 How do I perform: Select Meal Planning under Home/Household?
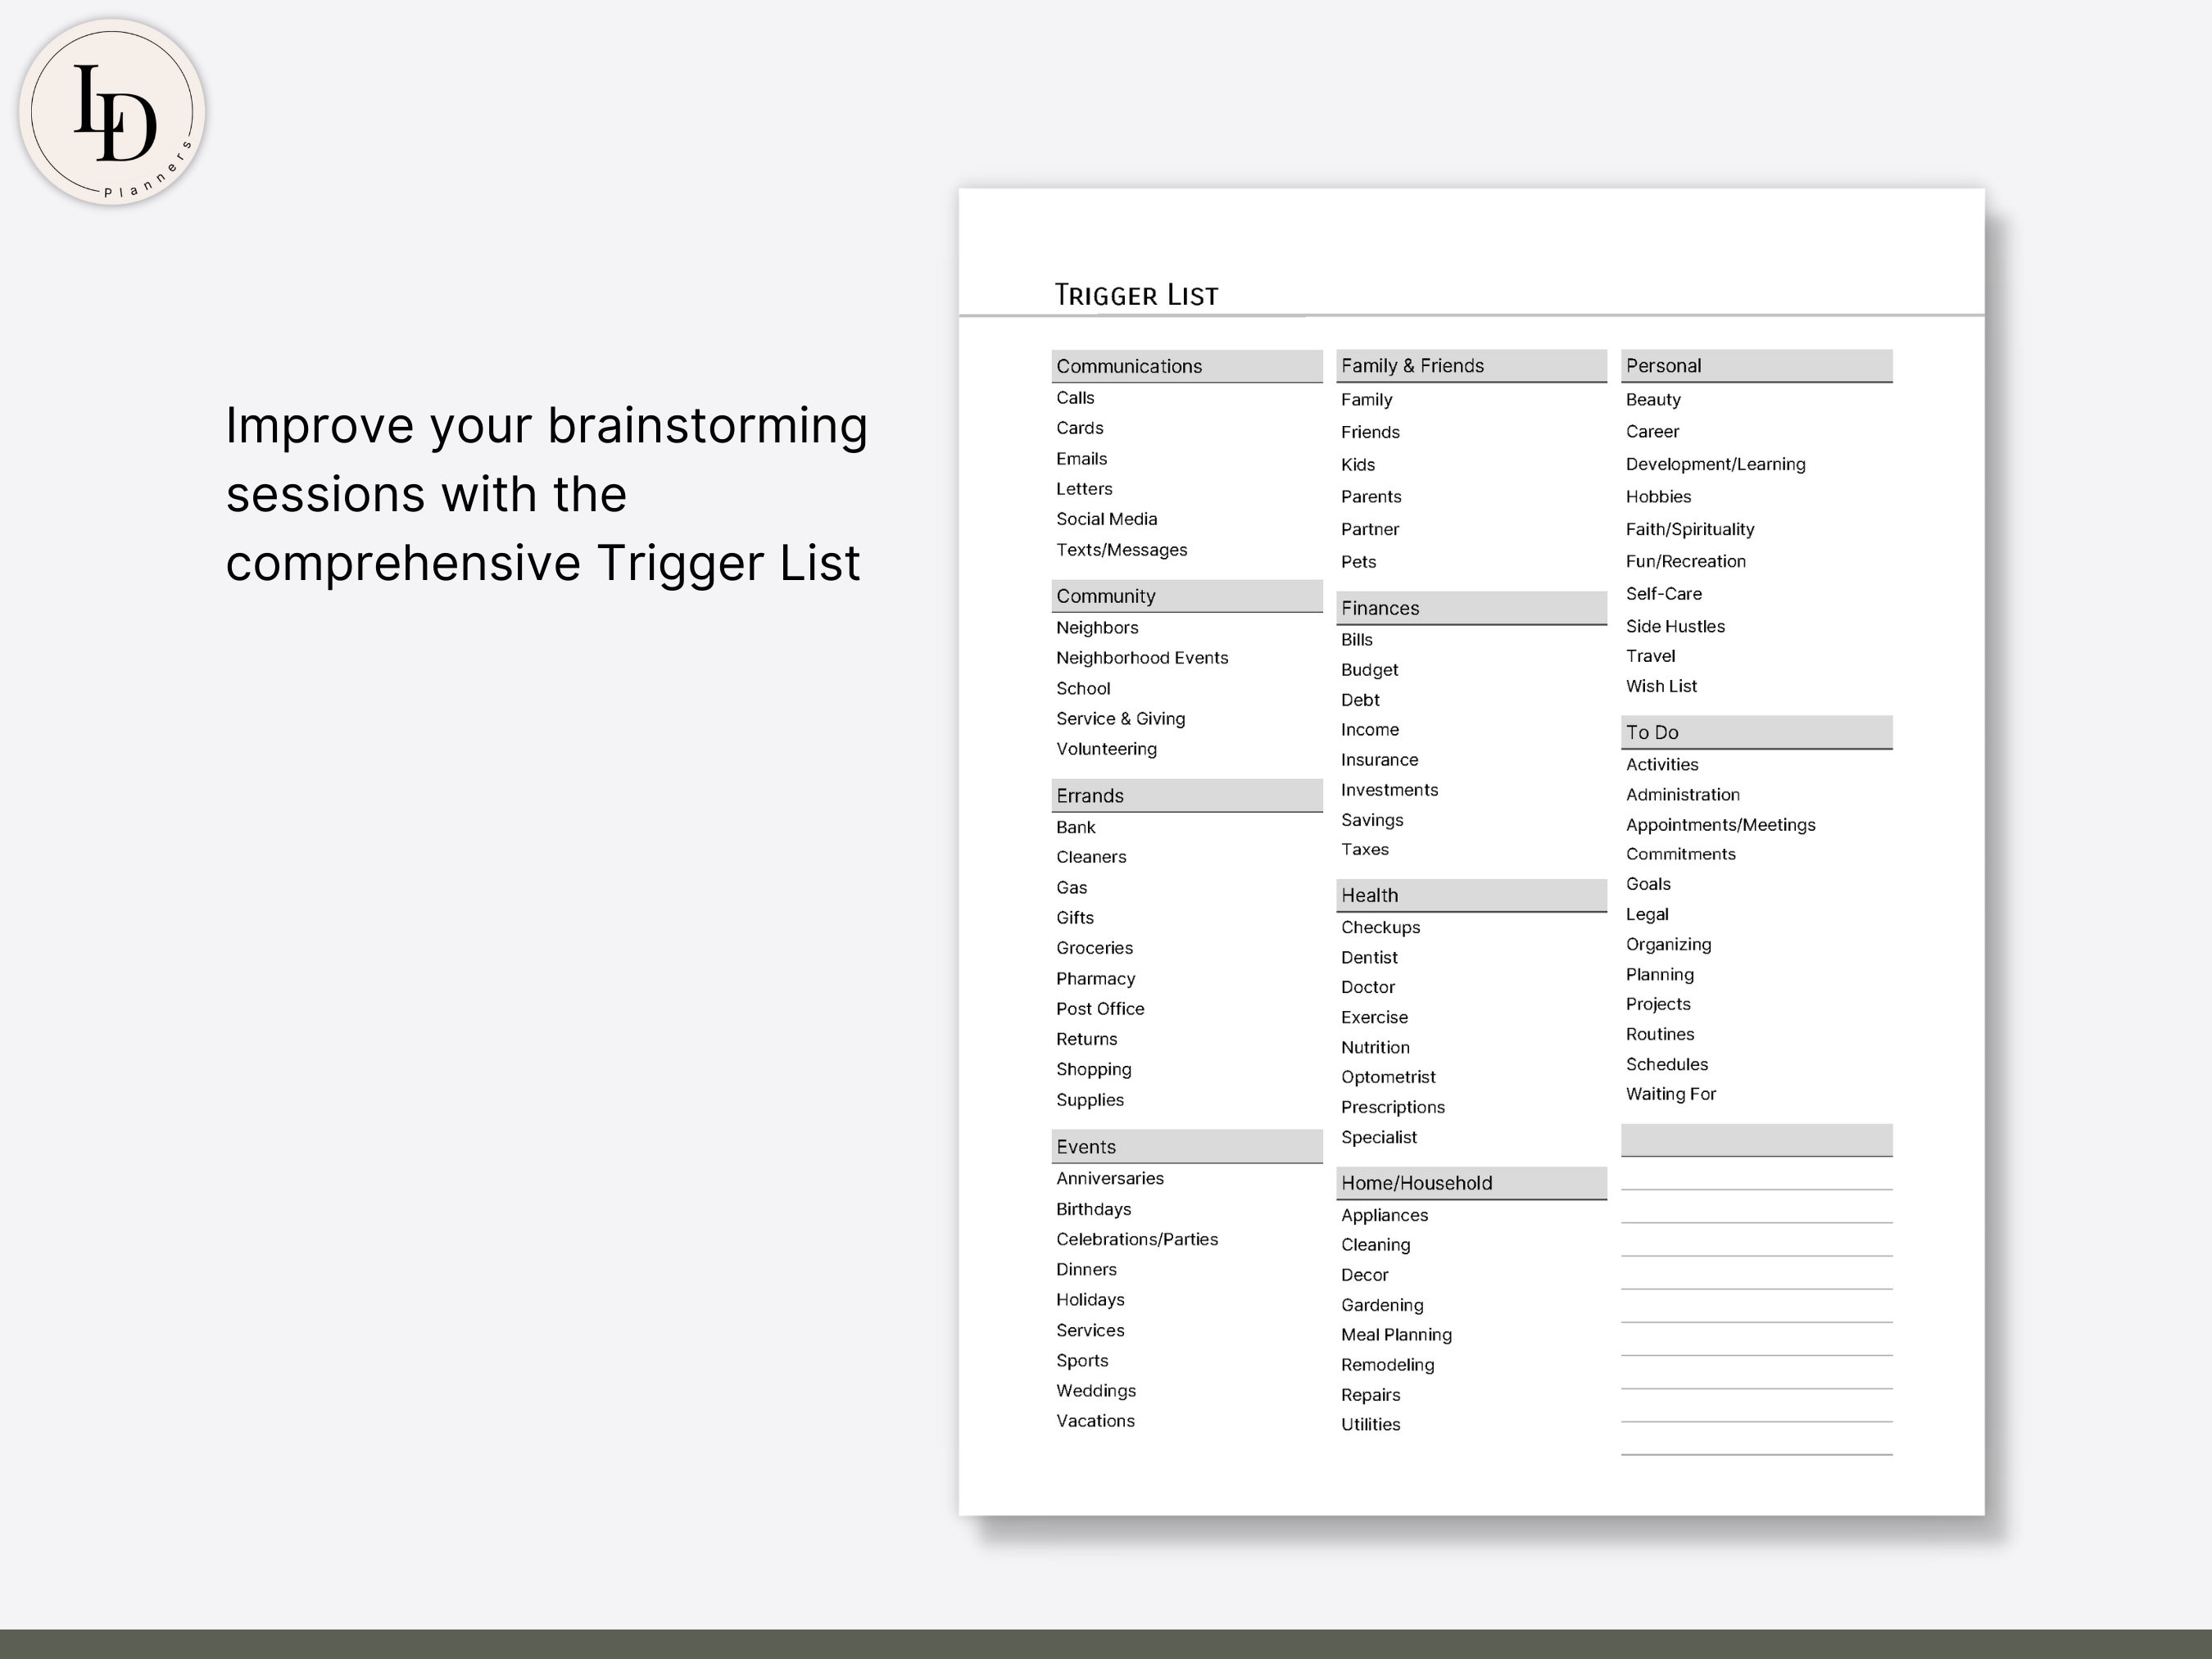[x=1396, y=1334]
